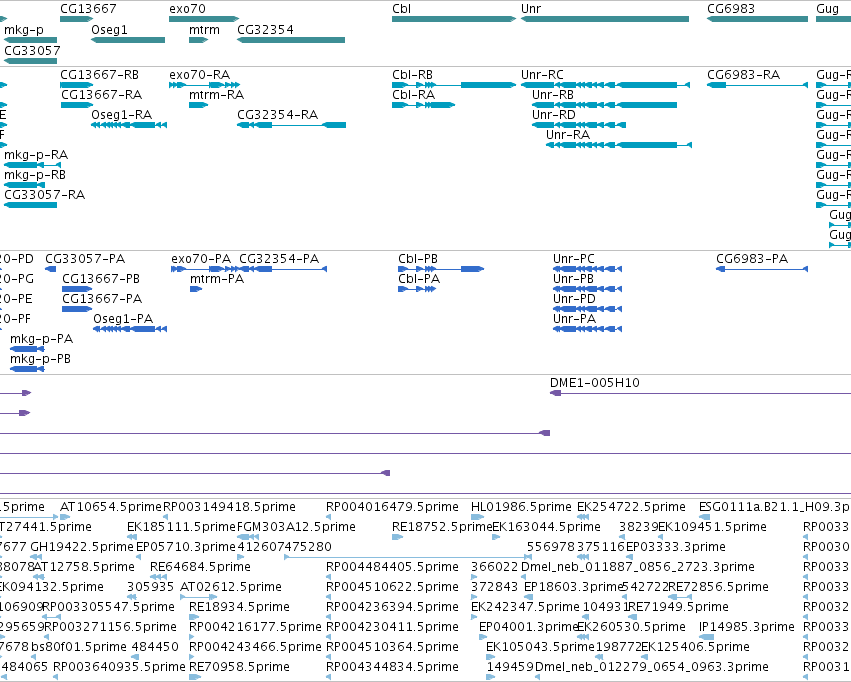Click the Cbl-PB protein glyph
Image resolution: width=851 pixels, height=682 pixels.
pos(441,269)
